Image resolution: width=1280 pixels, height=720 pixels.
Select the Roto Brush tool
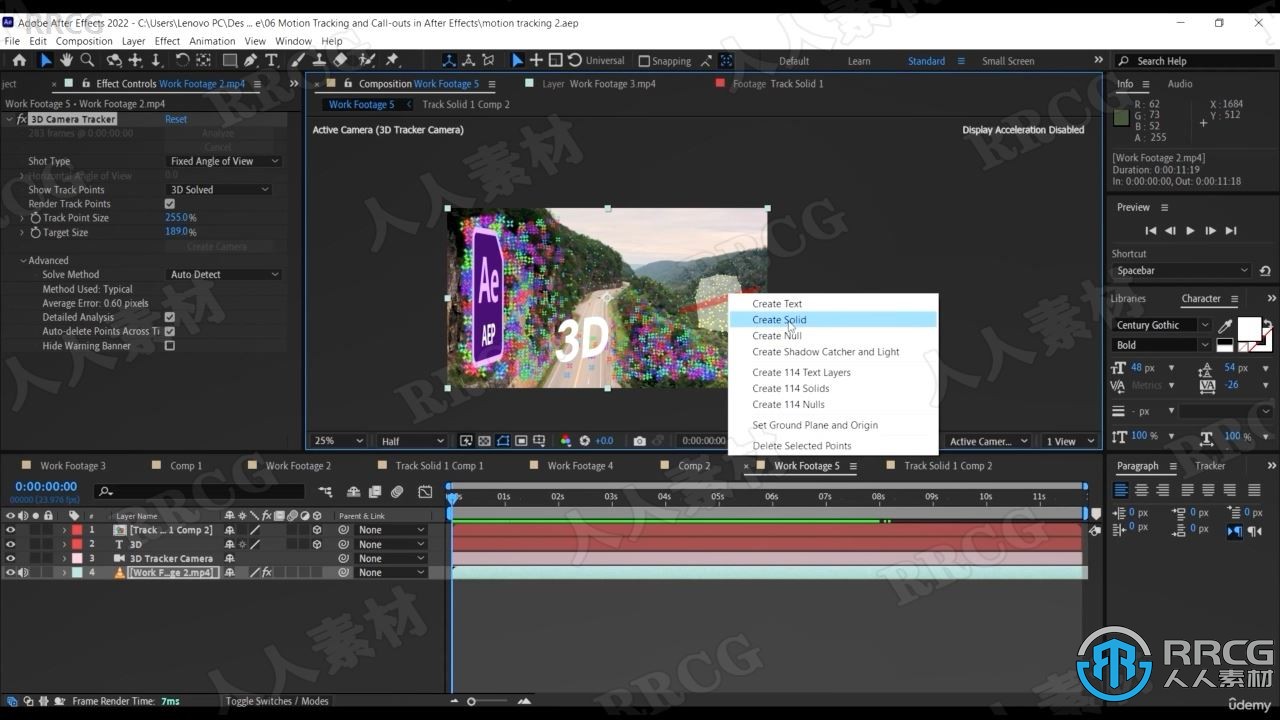tap(367, 60)
